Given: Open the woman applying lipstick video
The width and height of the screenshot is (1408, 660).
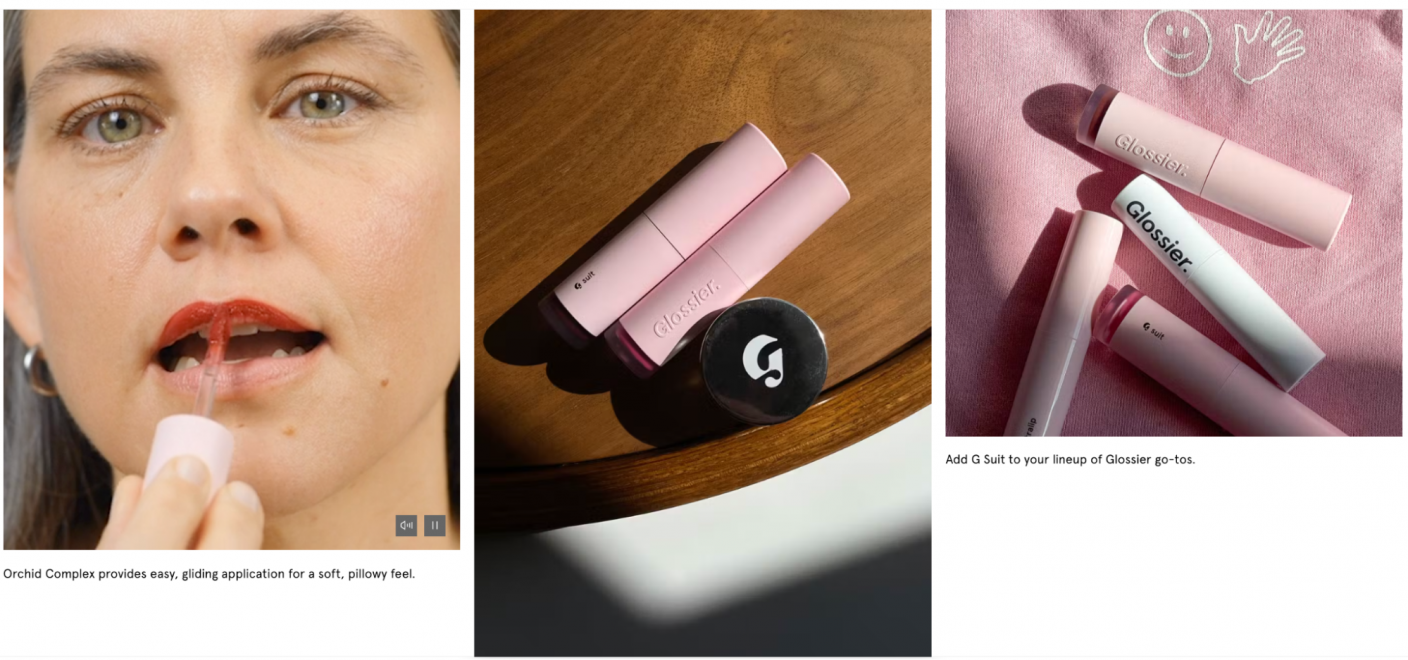Looking at the screenshot, I should click(232, 280).
